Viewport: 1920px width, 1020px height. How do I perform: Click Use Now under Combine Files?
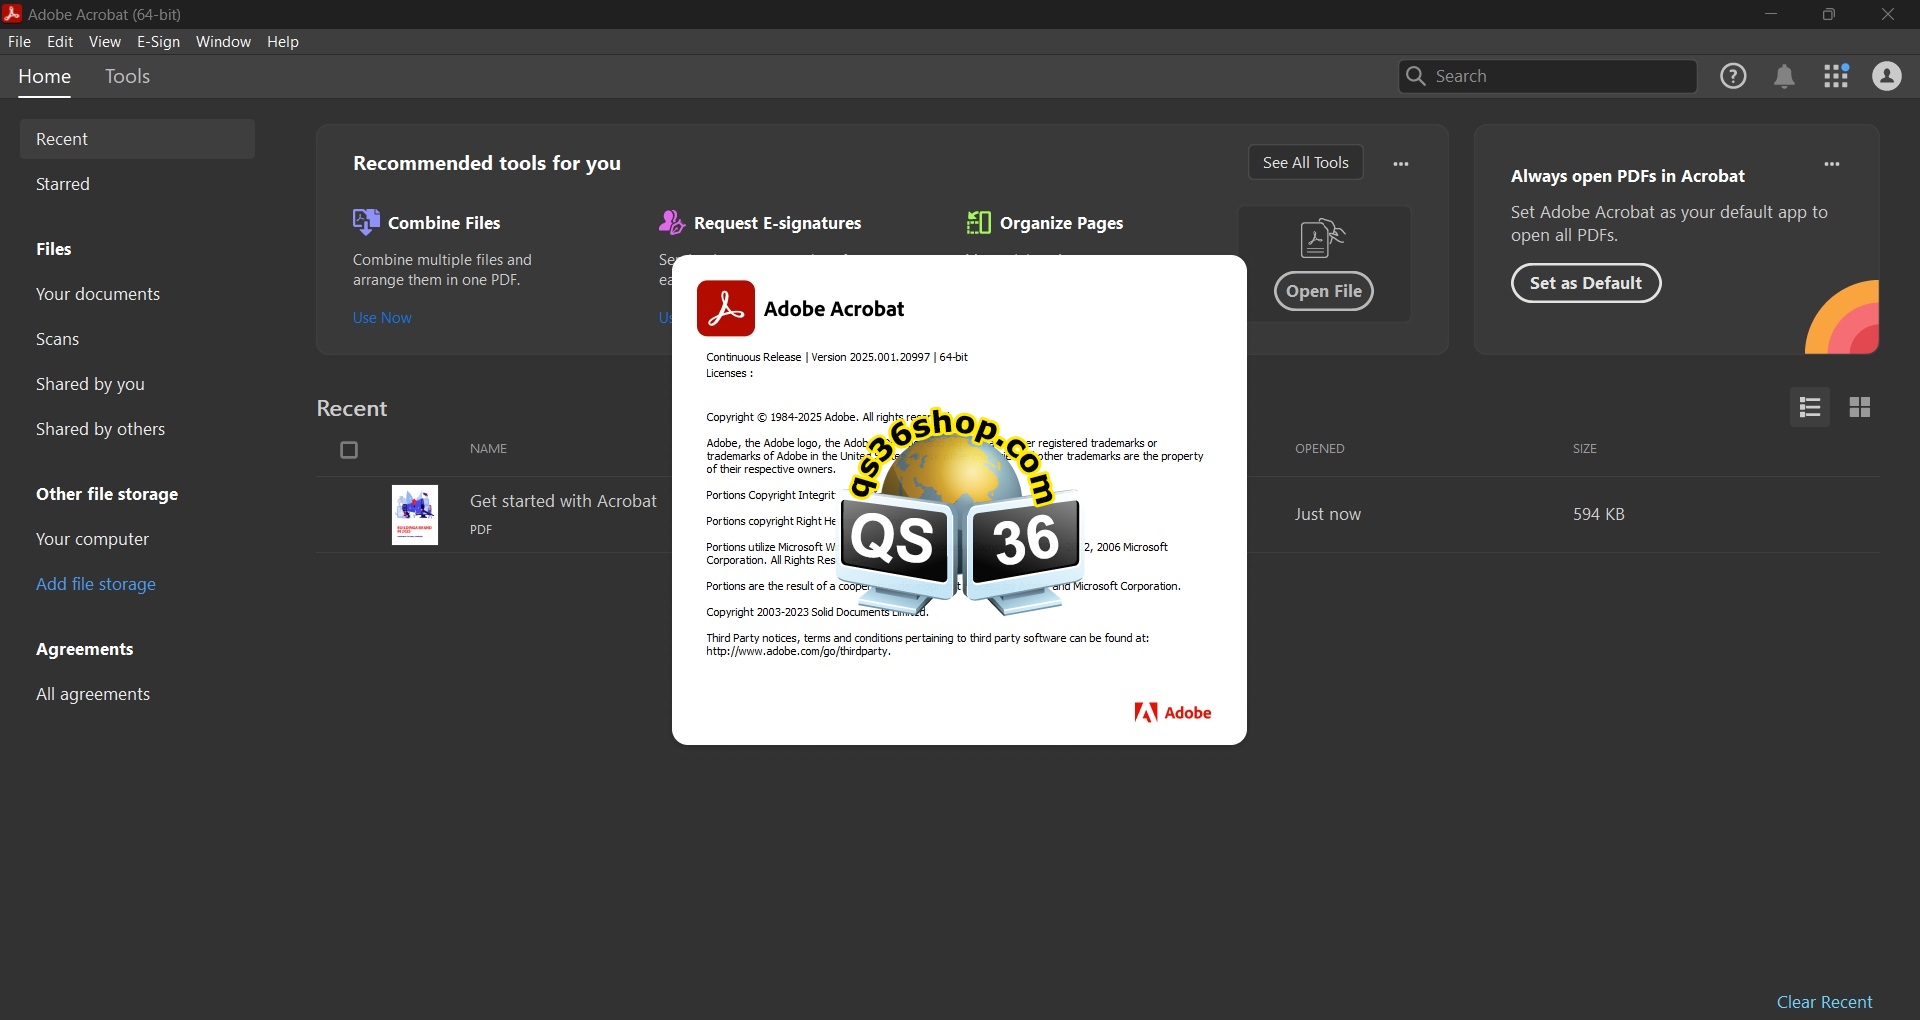[x=382, y=318]
